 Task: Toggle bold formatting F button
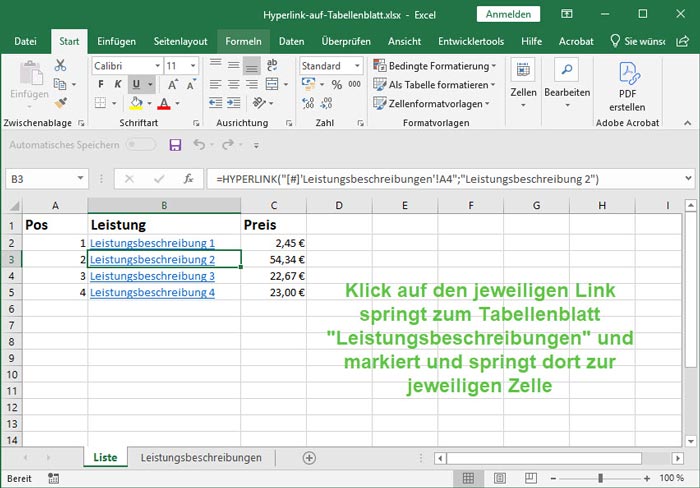click(101, 84)
